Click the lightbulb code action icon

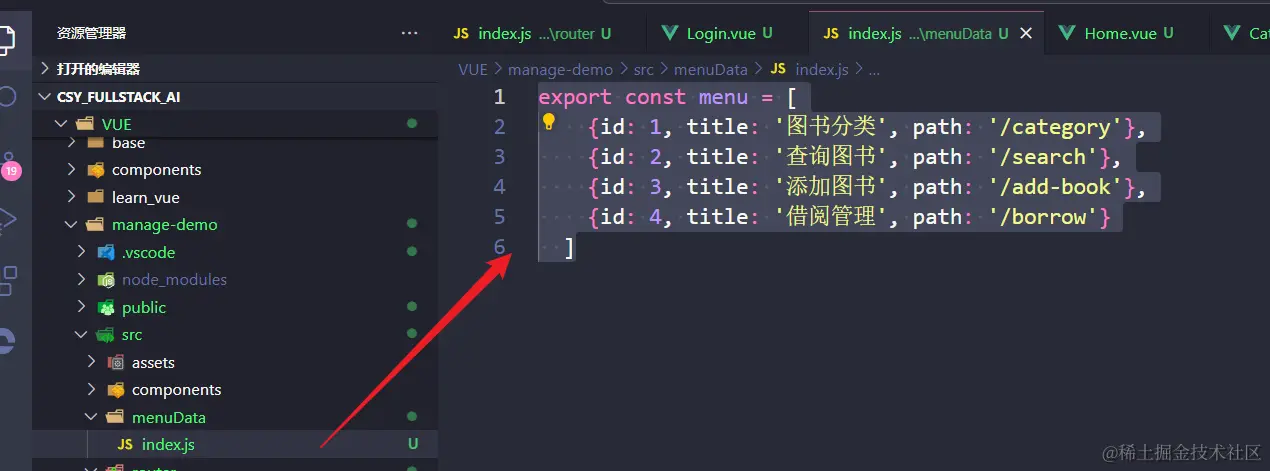click(548, 122)
